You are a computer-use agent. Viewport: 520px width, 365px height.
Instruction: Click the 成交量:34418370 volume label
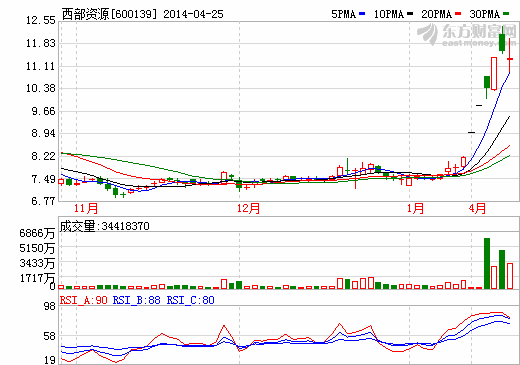tap(104, 226)
